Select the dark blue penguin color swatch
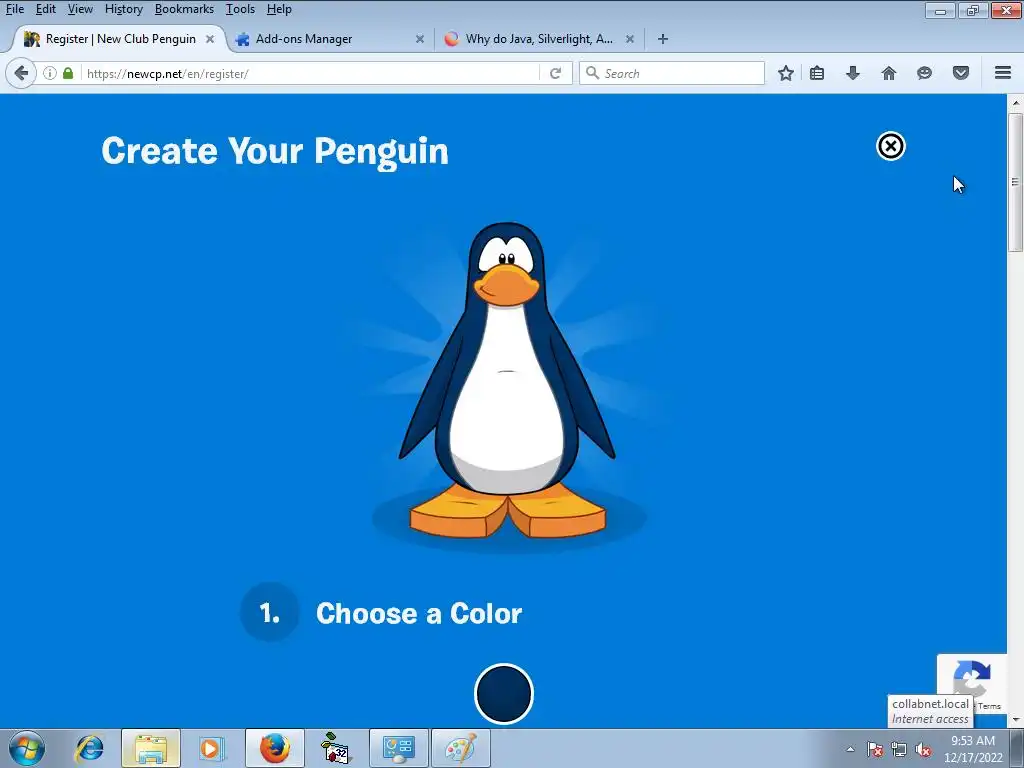This screenshot has height=768, width=1024. pyautogui.click(x=504, y=694)
